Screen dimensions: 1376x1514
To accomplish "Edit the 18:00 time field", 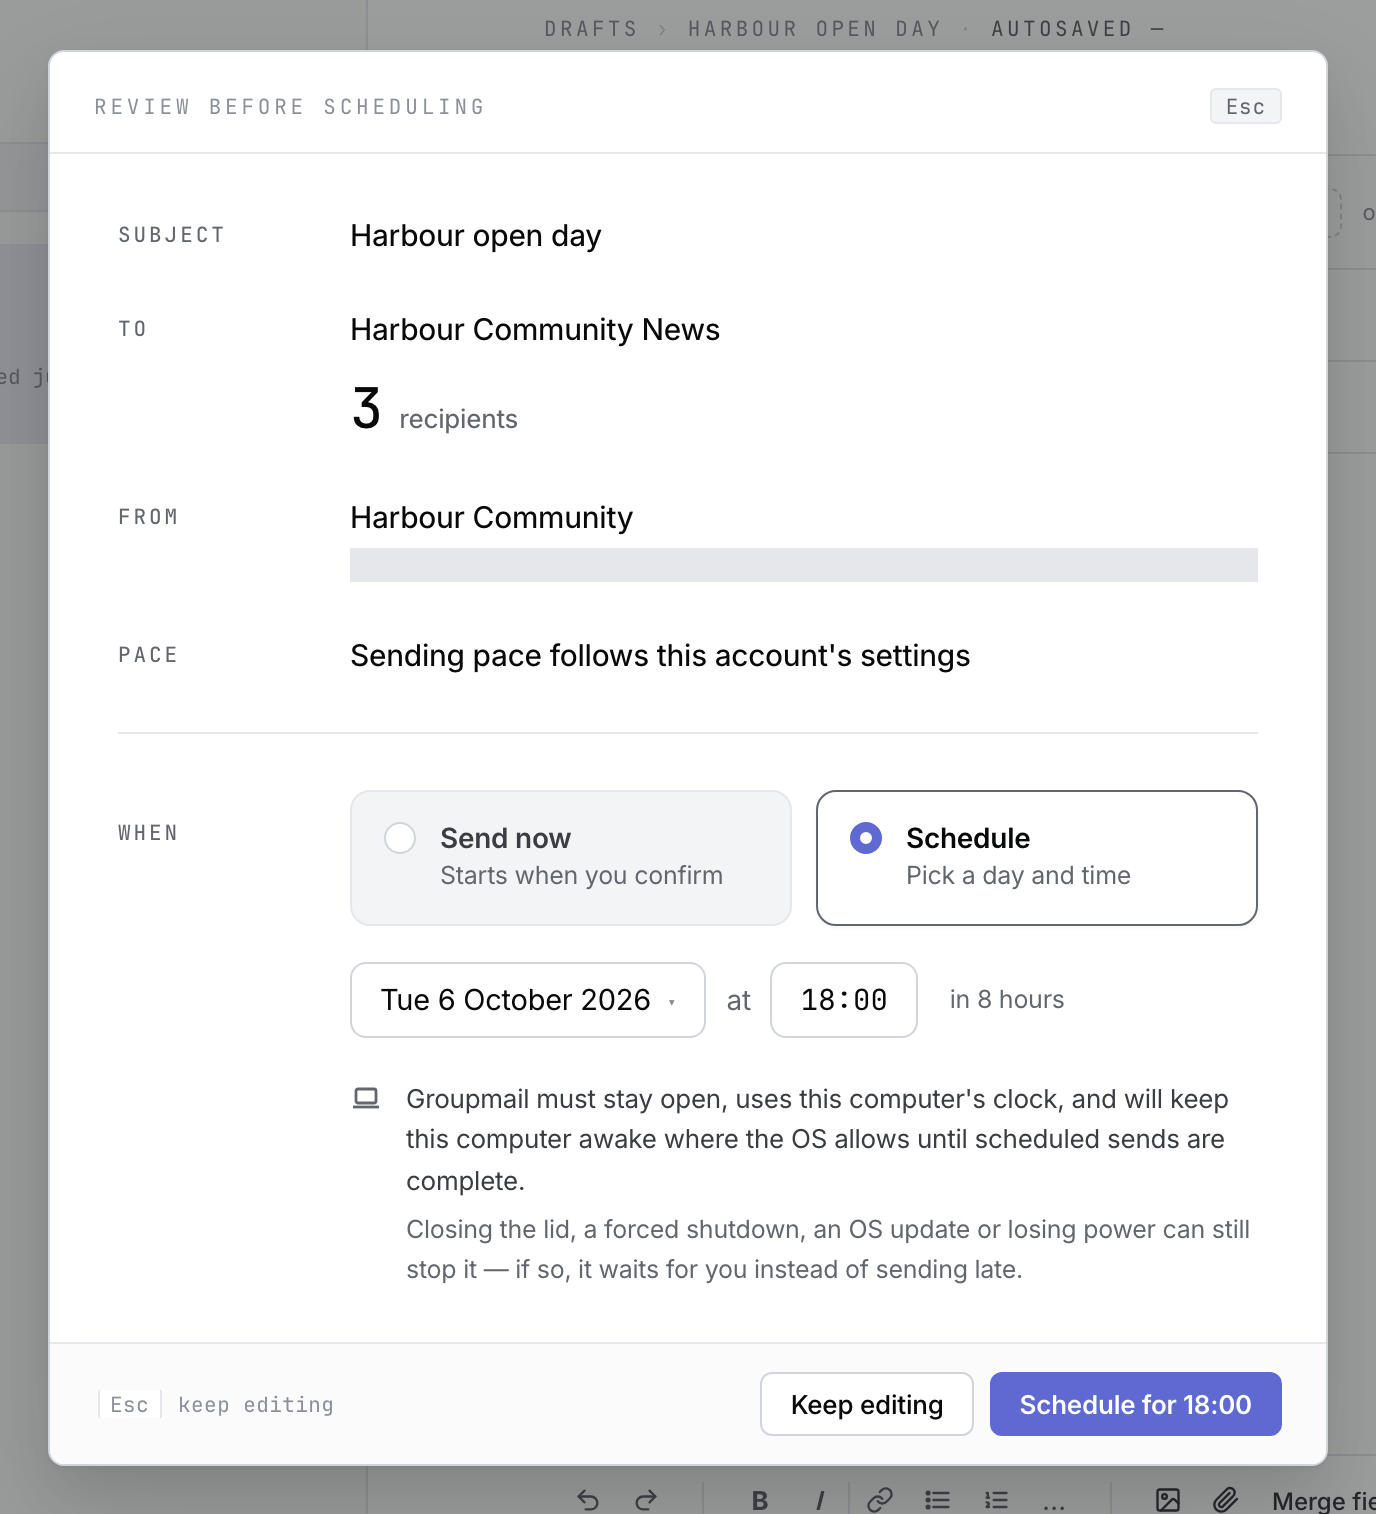I will coord(844,1000).
